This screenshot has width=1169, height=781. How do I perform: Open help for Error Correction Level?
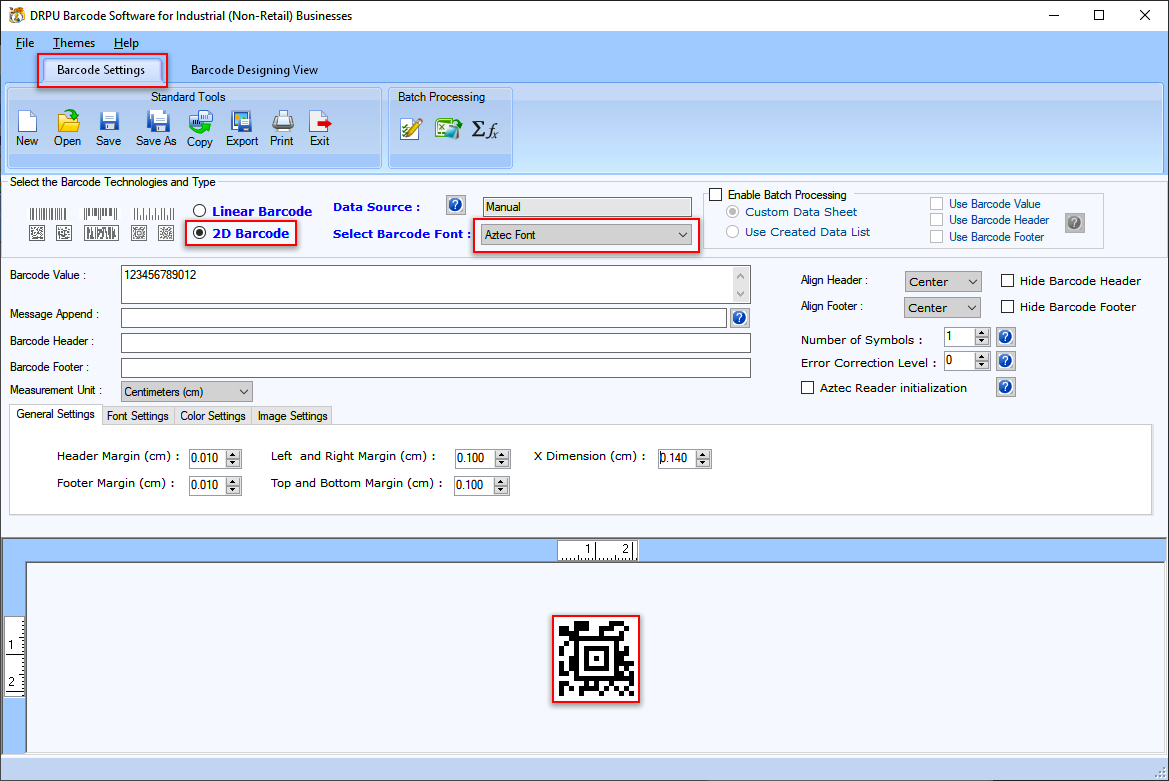point(1005,361)
